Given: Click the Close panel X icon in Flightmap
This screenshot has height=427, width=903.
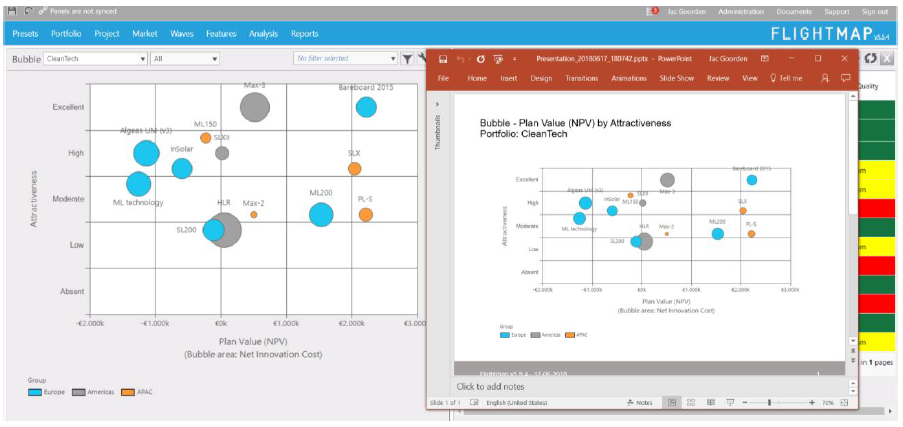Looking at the screenshot, I should [887, 58].
